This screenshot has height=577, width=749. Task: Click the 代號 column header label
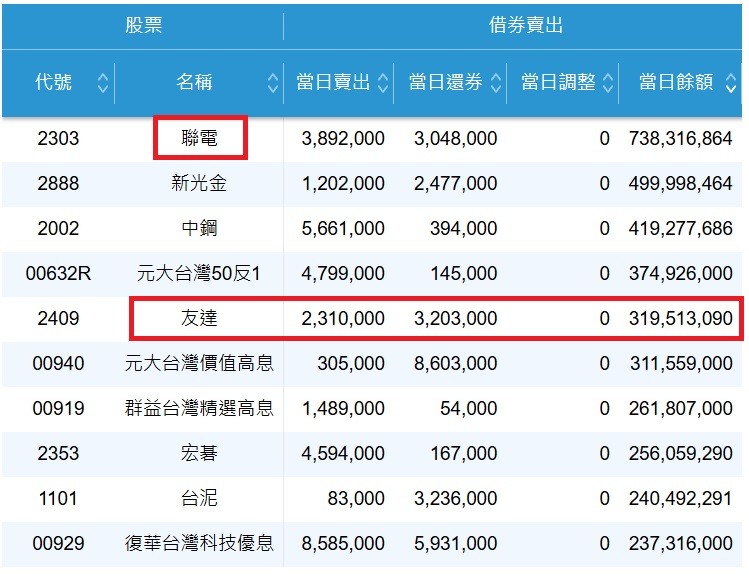[x=54, y=82]
